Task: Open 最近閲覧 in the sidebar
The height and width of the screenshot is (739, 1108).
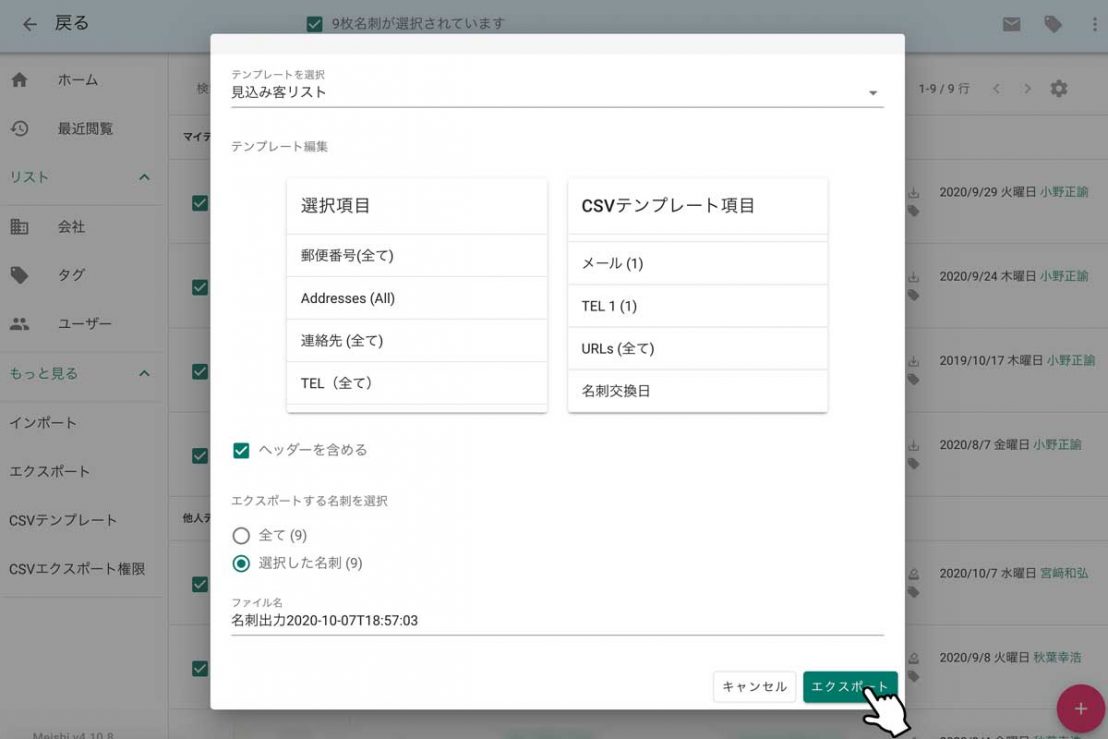Action: (85, 129)
